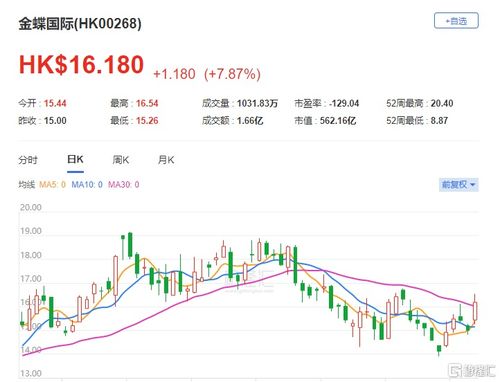The width and height of the screenshot is (500, 382).
Task: Click the 20.00 y-axis price label
Action: coord(31,207)
